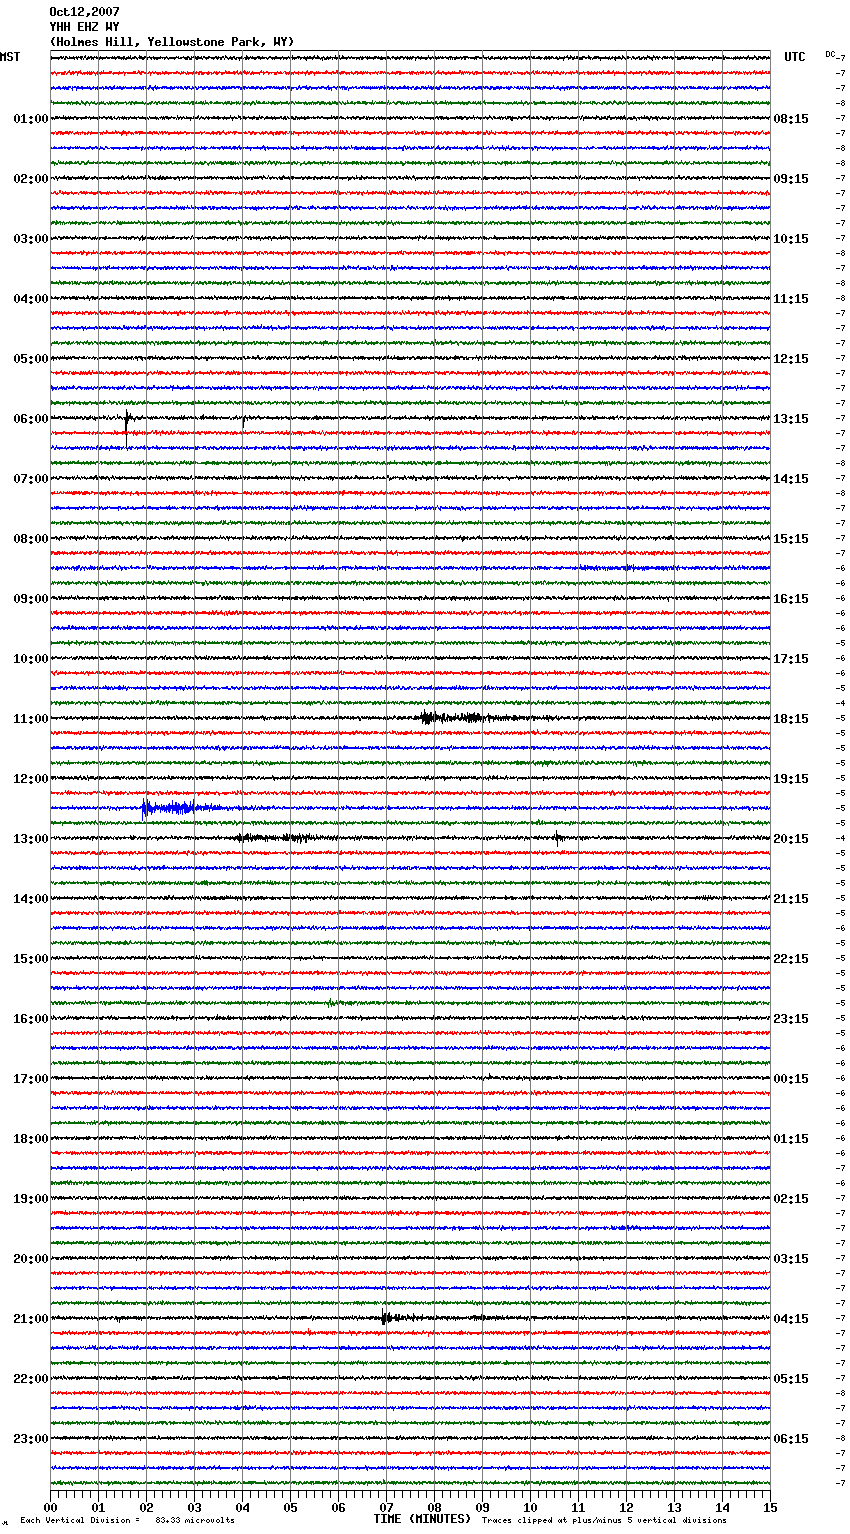Image resolution: width=850 pixels, height=1534 pixels.
Task: Click the MST timezone label
Action: [10, 57]
